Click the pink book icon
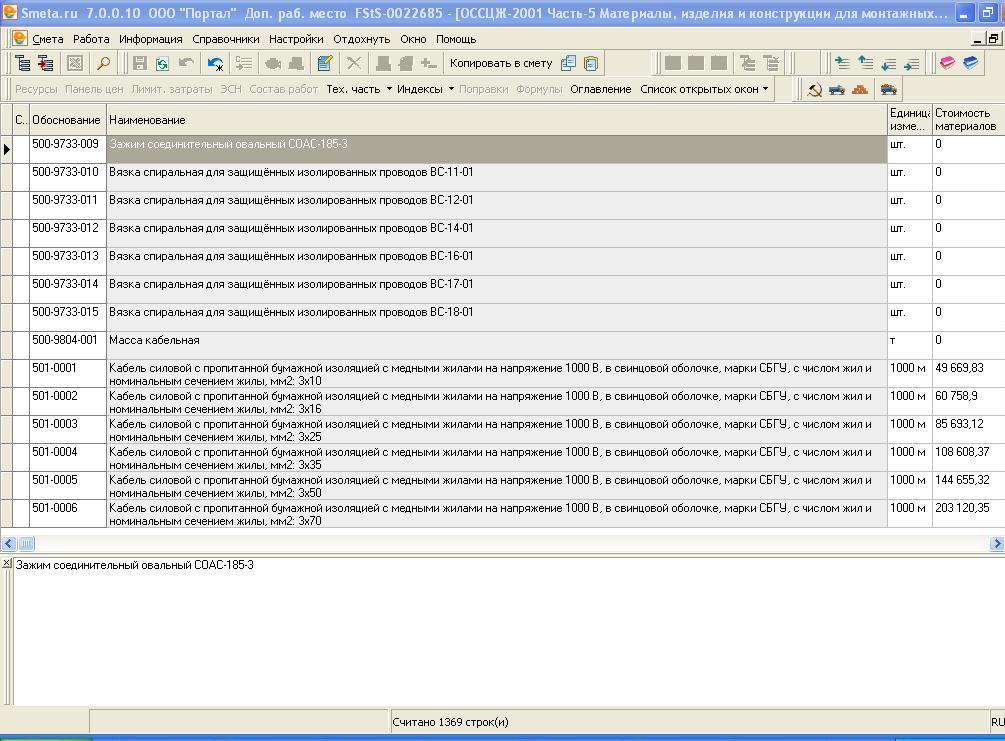 pyautogui.click(x=947, y=63)
